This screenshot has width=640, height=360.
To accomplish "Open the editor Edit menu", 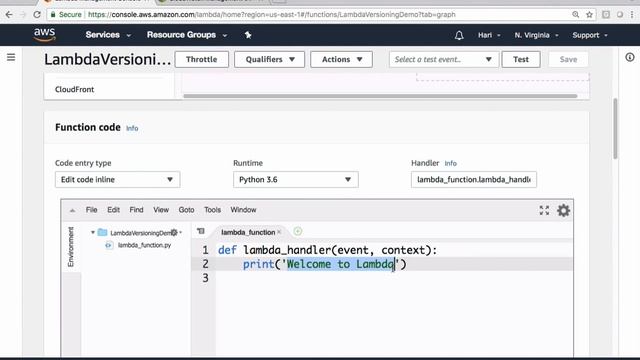I will coord(113,210).
